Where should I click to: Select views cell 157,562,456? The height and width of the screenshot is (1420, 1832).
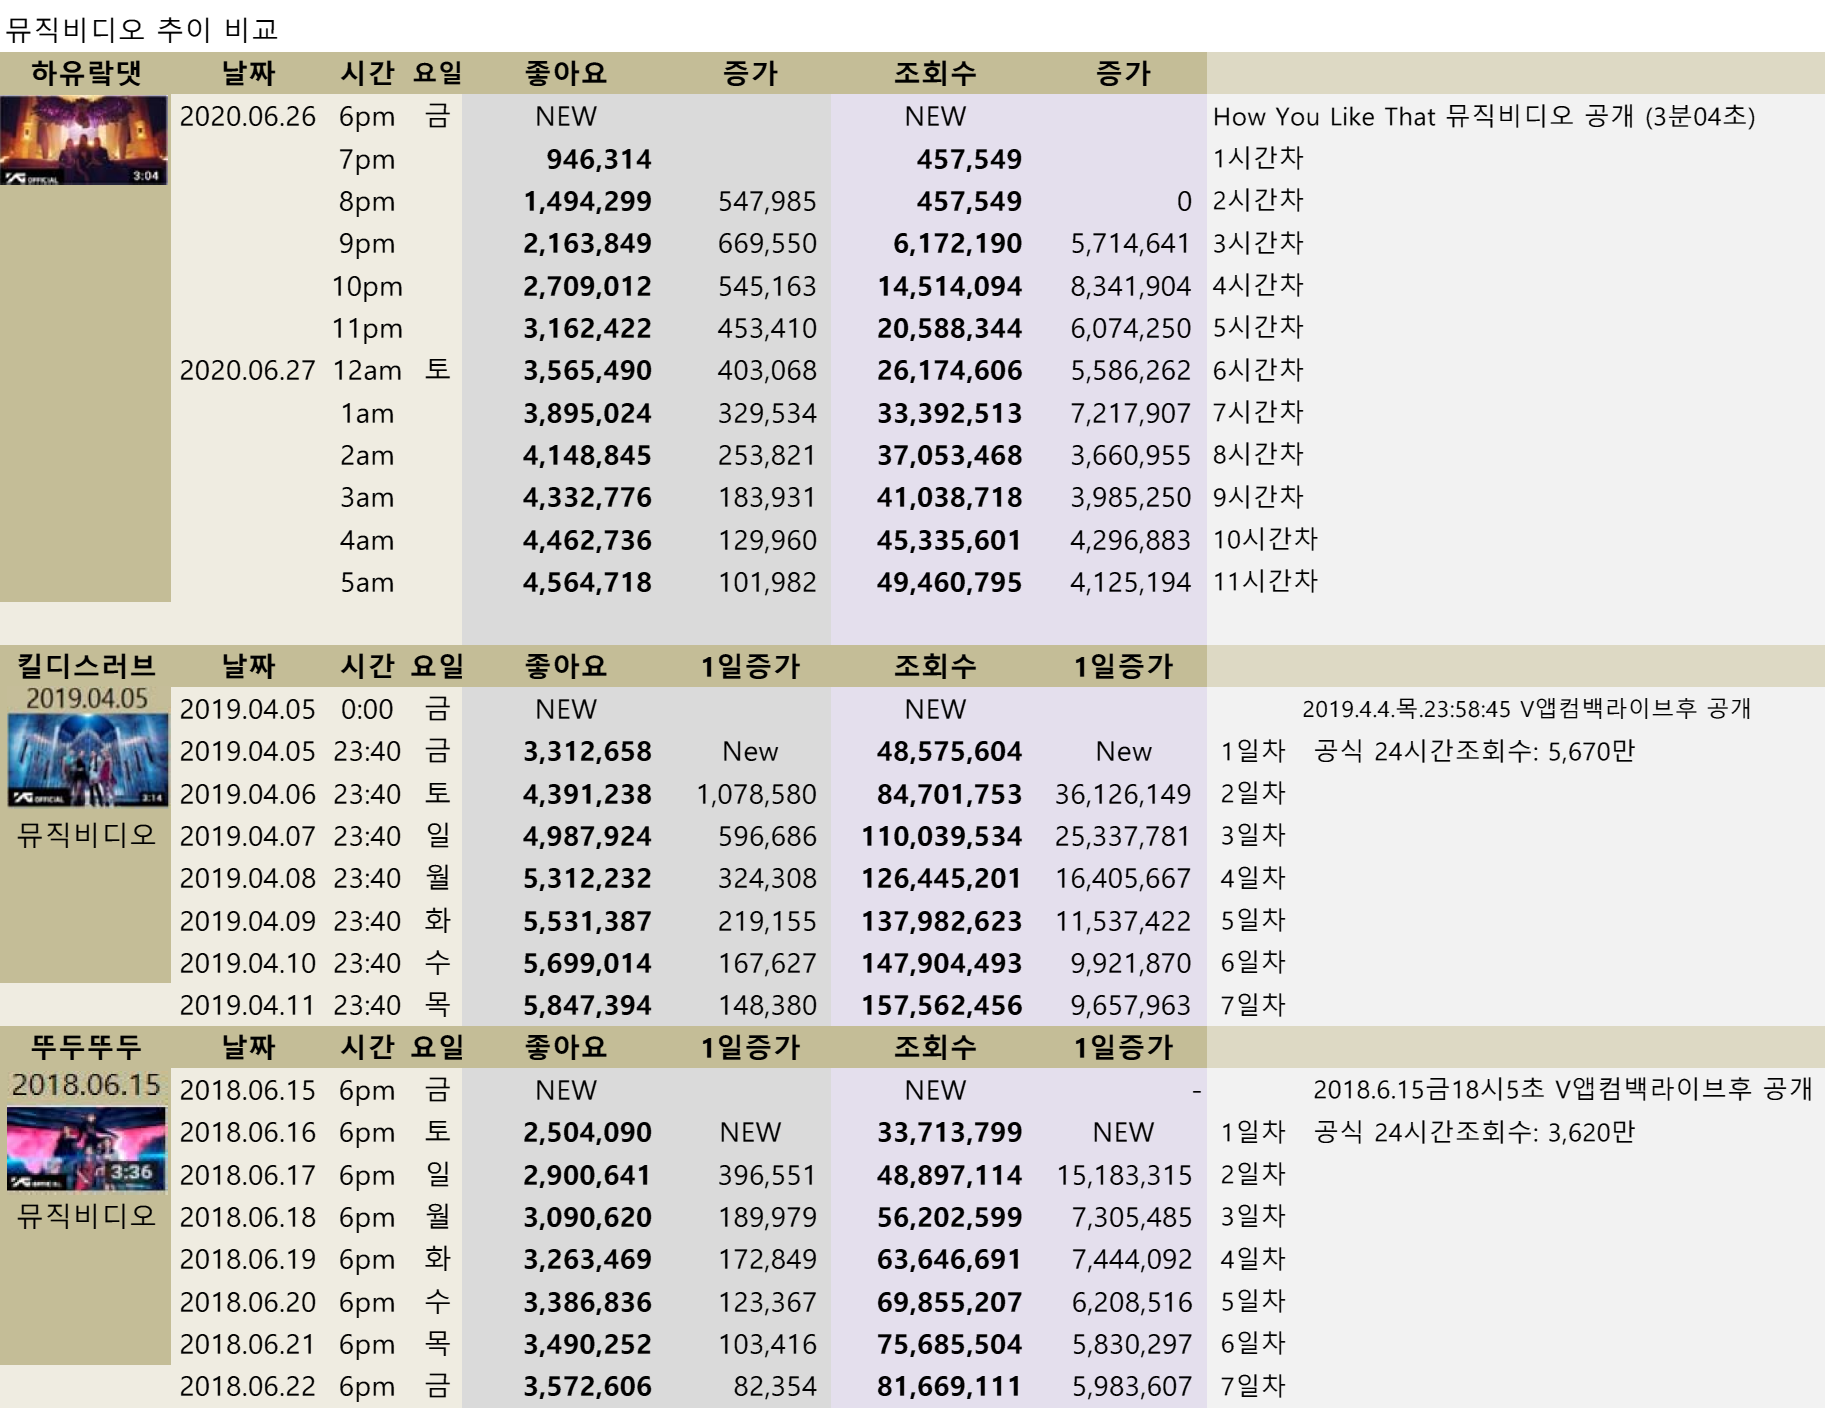[941, 1005]
